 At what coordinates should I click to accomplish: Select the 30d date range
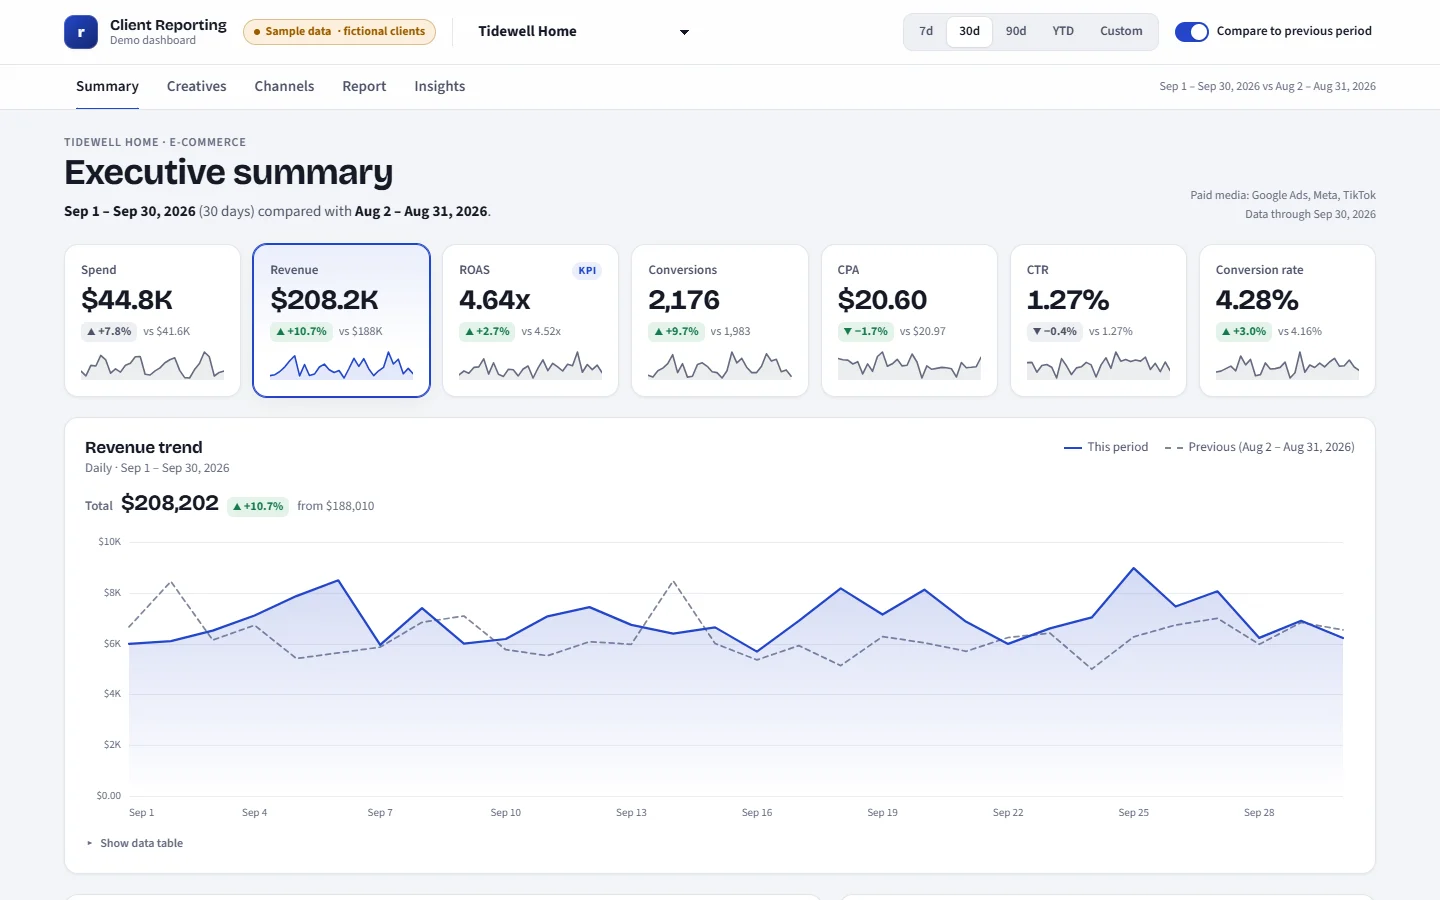(969, 32)
